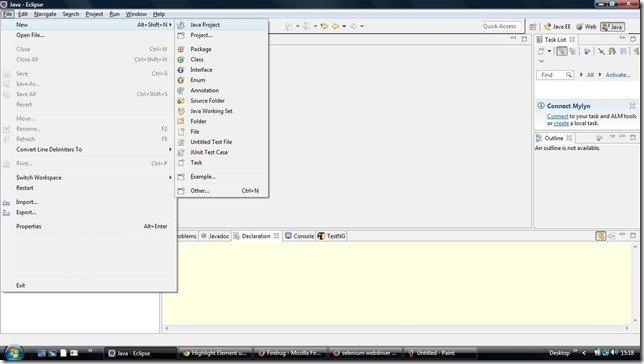This screenshot has height=364, width=644.
Task: Click the Connect link under Connect Mylyn
Action: point(558,117)
